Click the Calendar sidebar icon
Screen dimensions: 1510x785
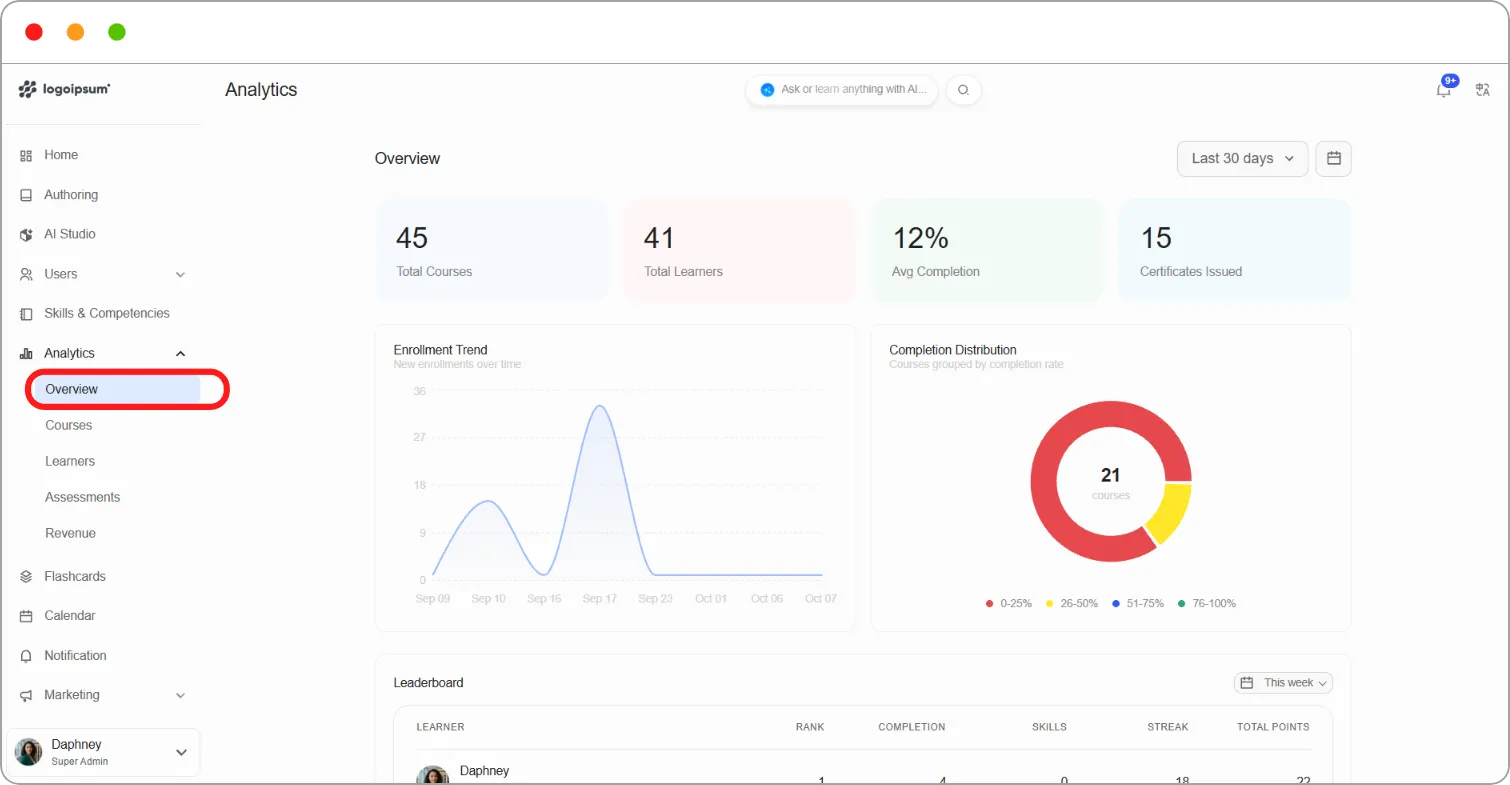[x=26, y=616]
